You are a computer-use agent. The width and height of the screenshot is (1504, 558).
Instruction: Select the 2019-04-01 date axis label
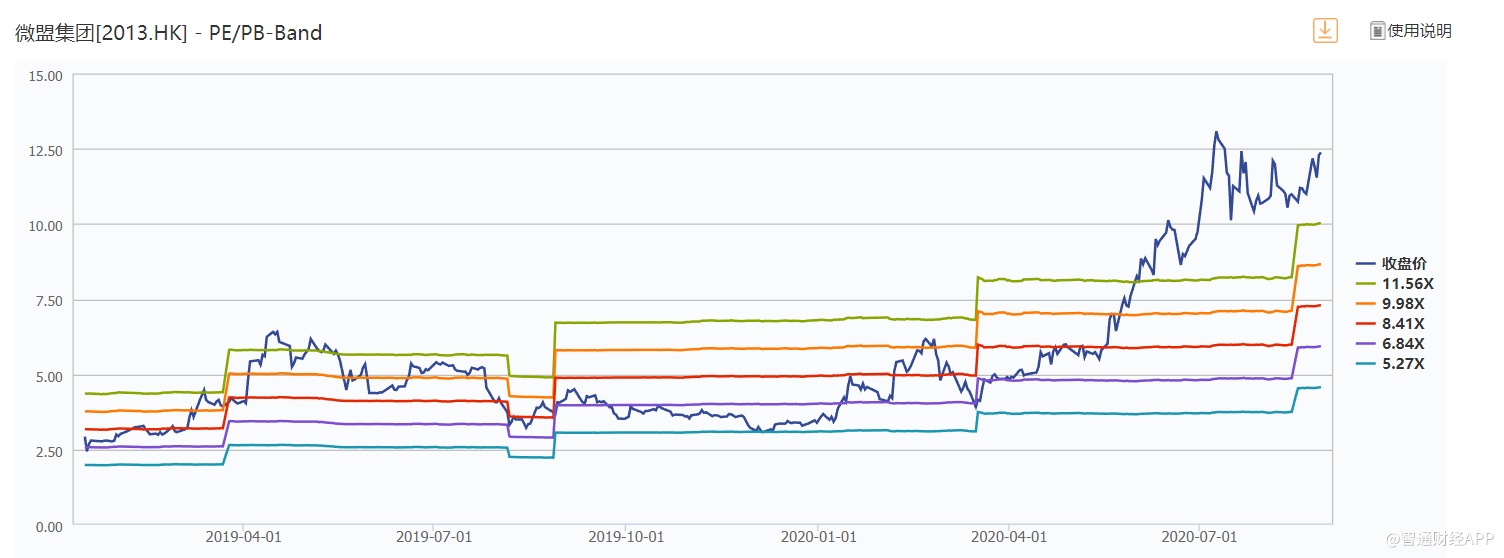pos(243,537)
